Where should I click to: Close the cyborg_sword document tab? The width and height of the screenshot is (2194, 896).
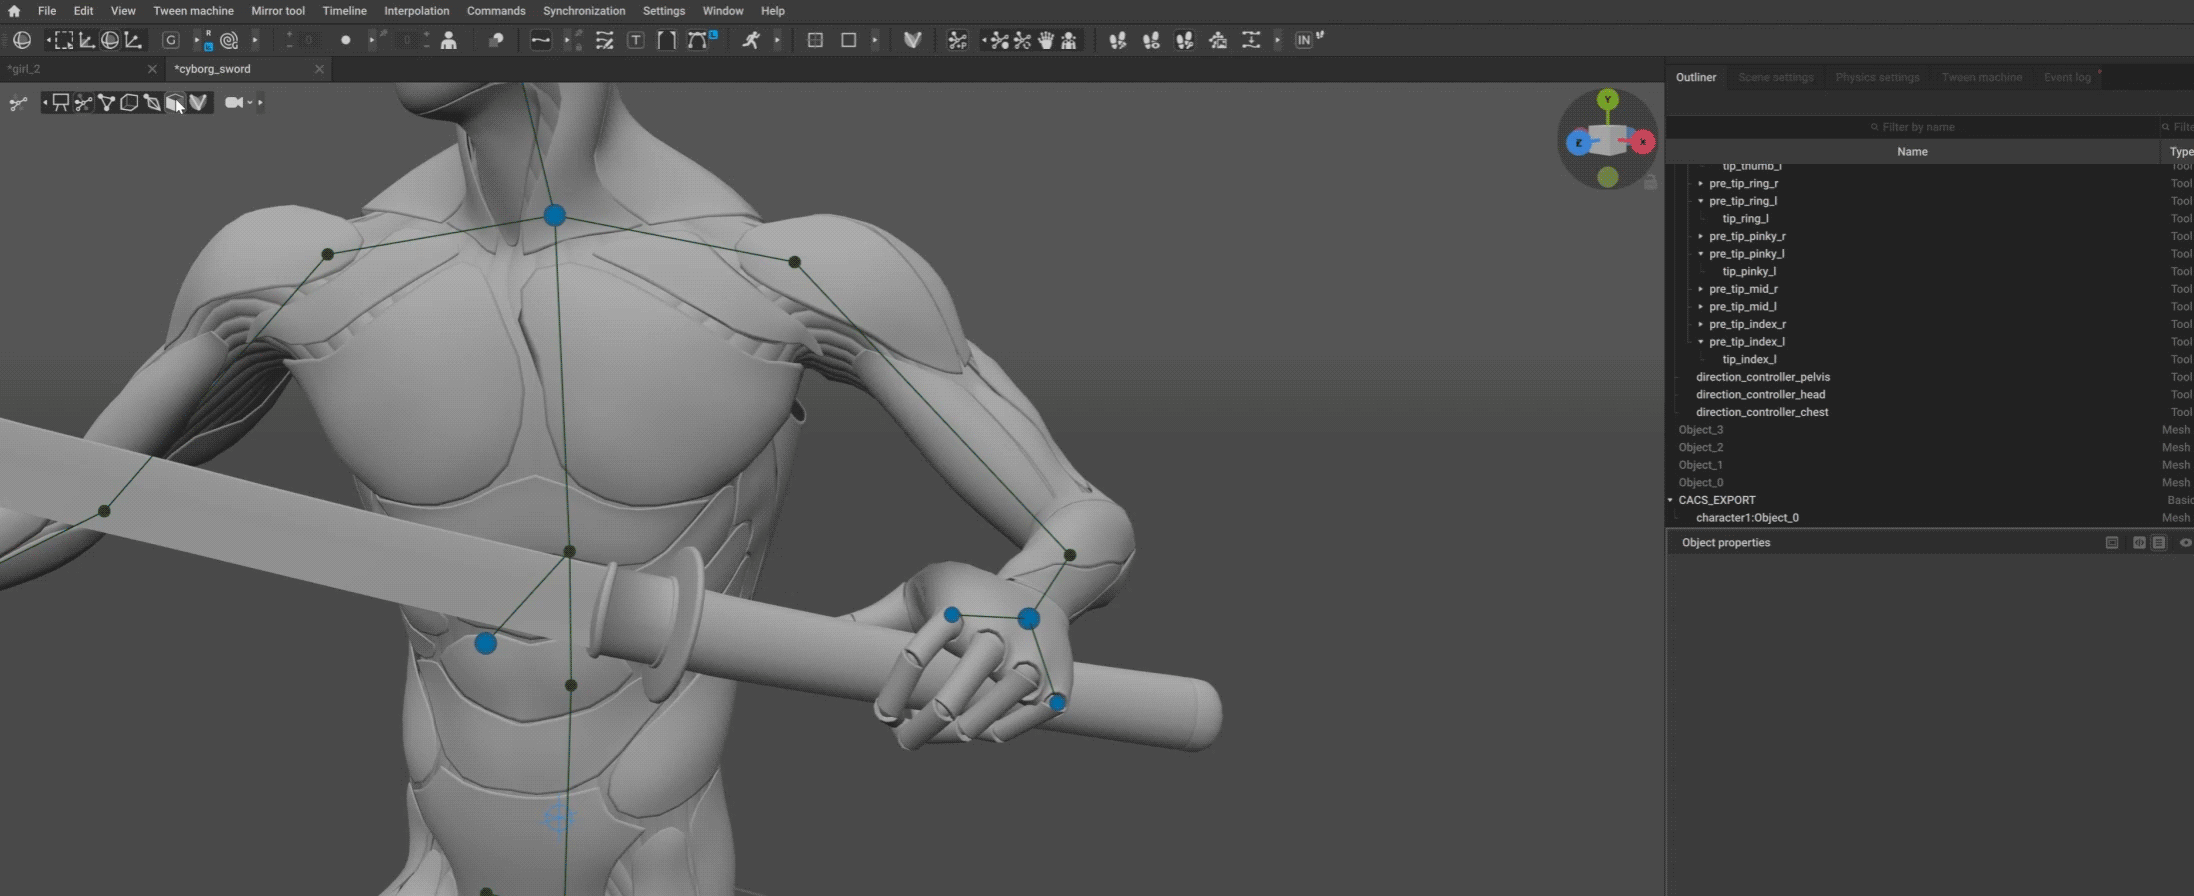319,69
